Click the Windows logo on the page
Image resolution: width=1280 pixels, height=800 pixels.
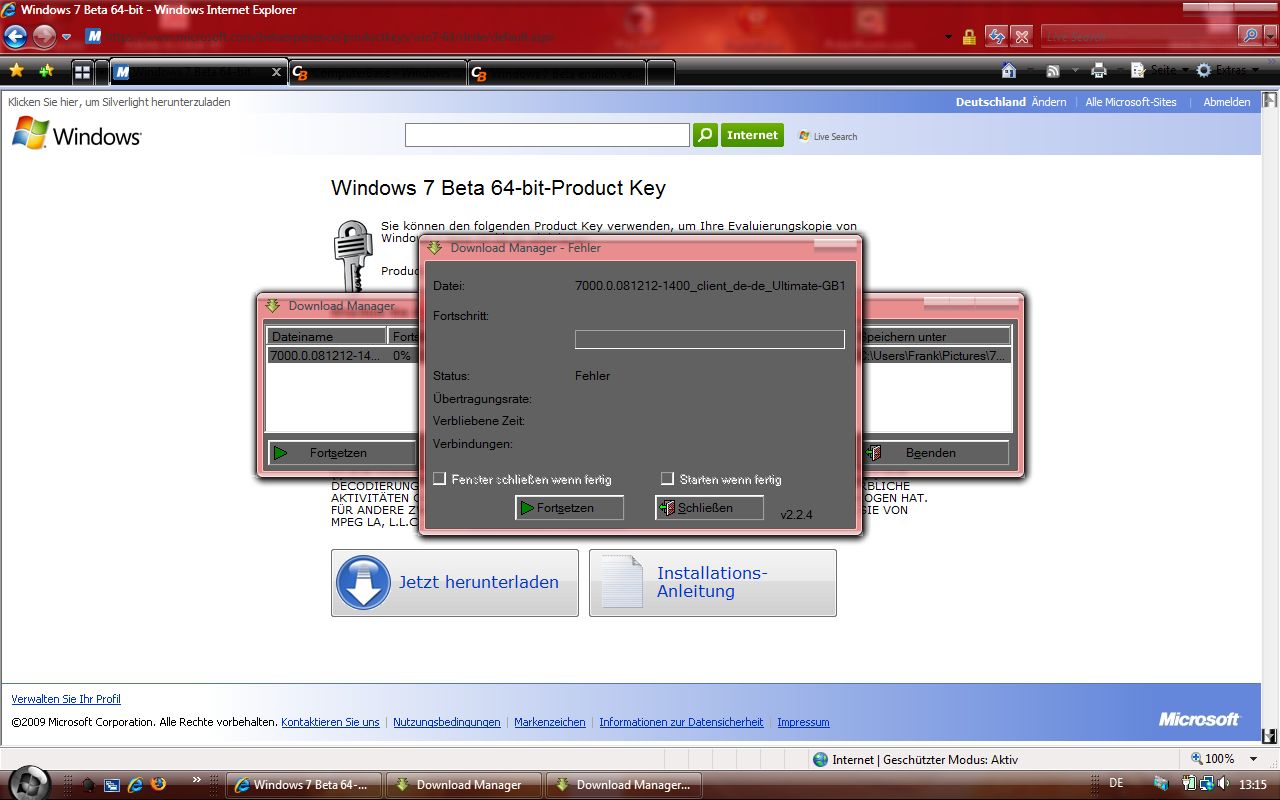click(x=77, y=134)
